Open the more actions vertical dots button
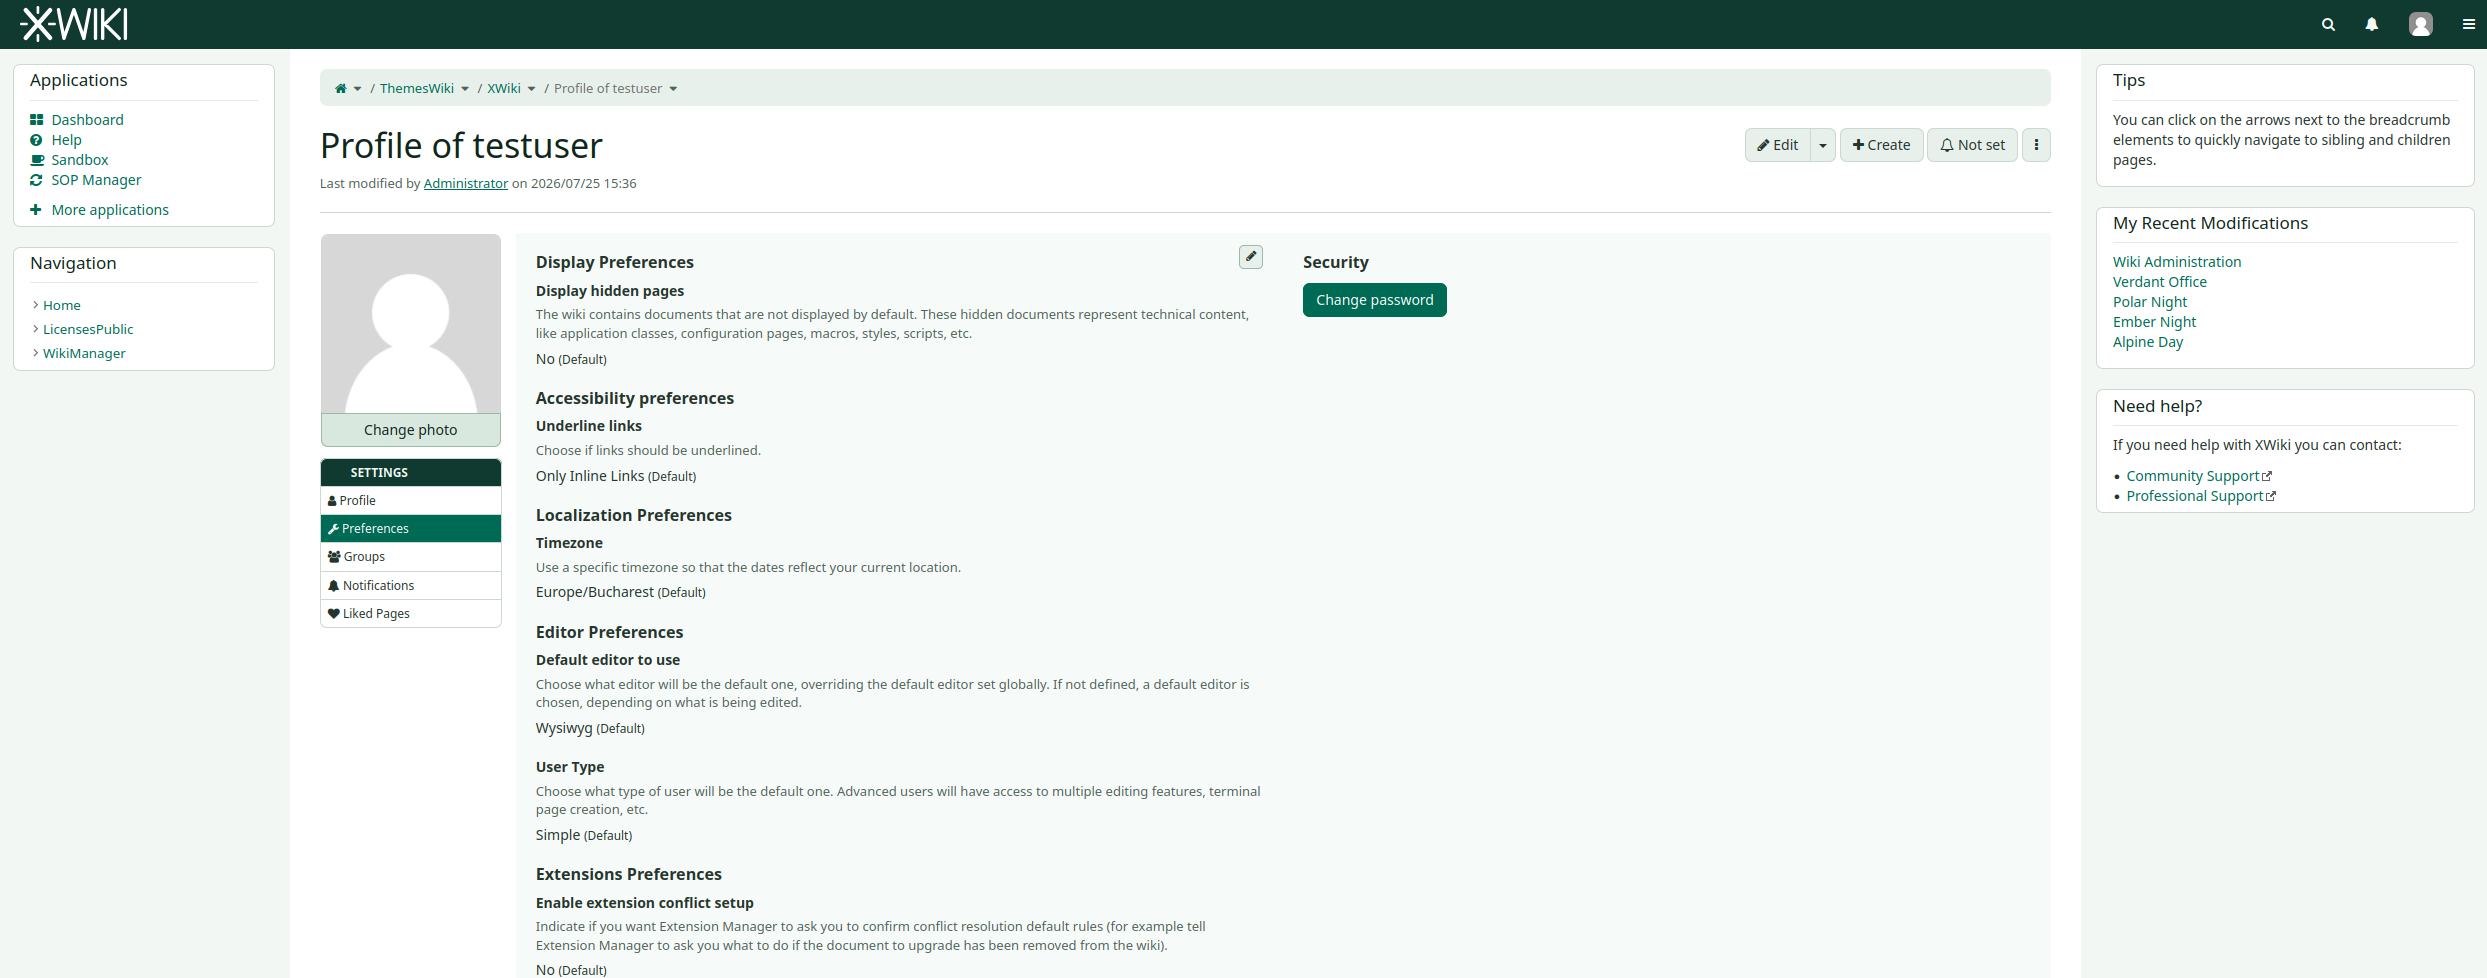 tap(2036, 145)
